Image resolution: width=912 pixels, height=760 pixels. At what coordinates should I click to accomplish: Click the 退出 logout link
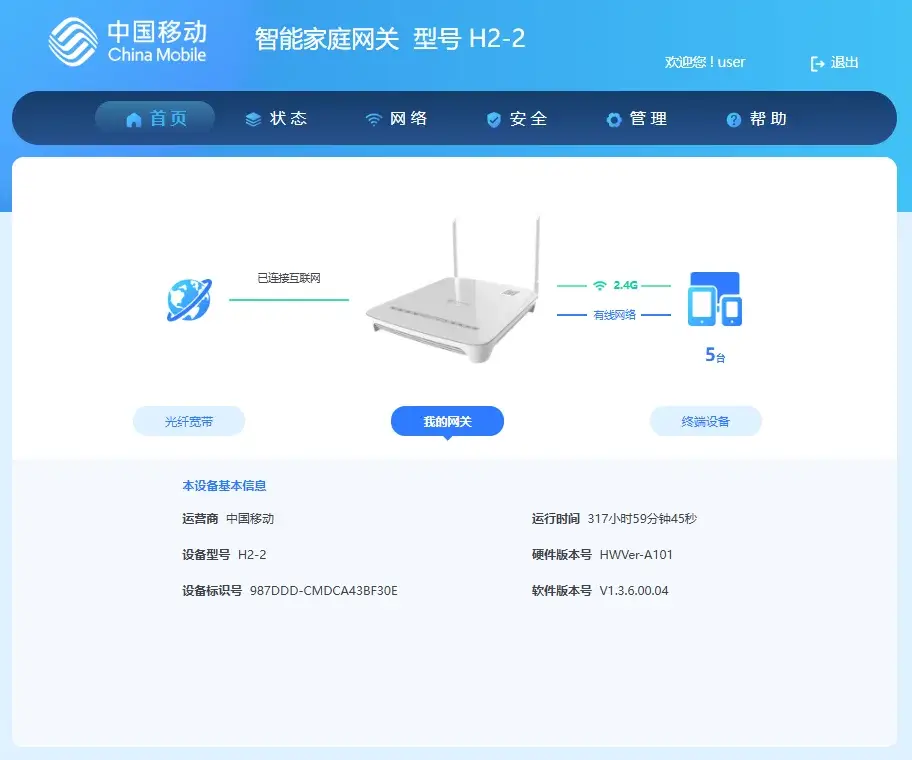844,63
